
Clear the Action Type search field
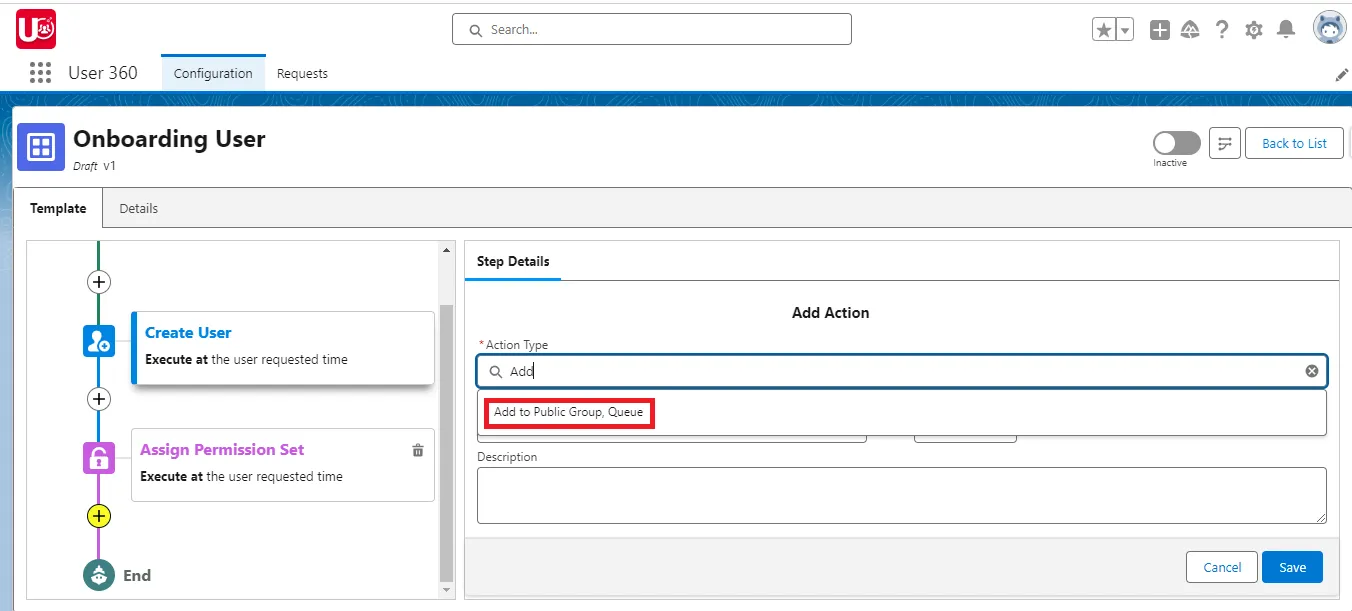click(x=1311, y=371)
